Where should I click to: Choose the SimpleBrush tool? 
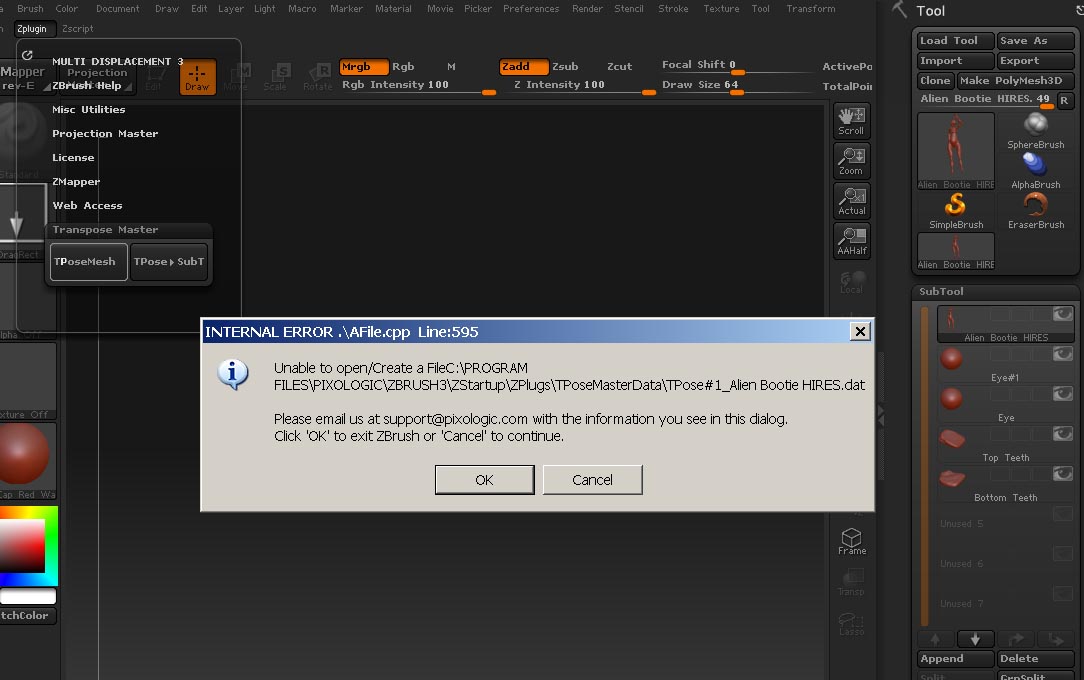click(x=956, y=211)
